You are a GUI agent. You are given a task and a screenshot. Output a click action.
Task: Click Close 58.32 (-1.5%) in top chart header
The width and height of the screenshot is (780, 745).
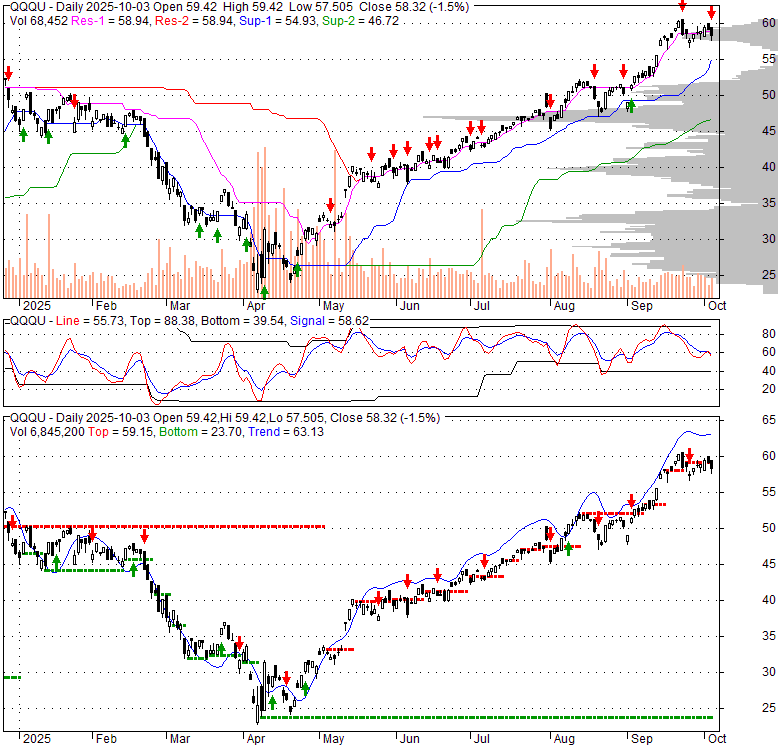pyautogui.click(x=414, y=7)
